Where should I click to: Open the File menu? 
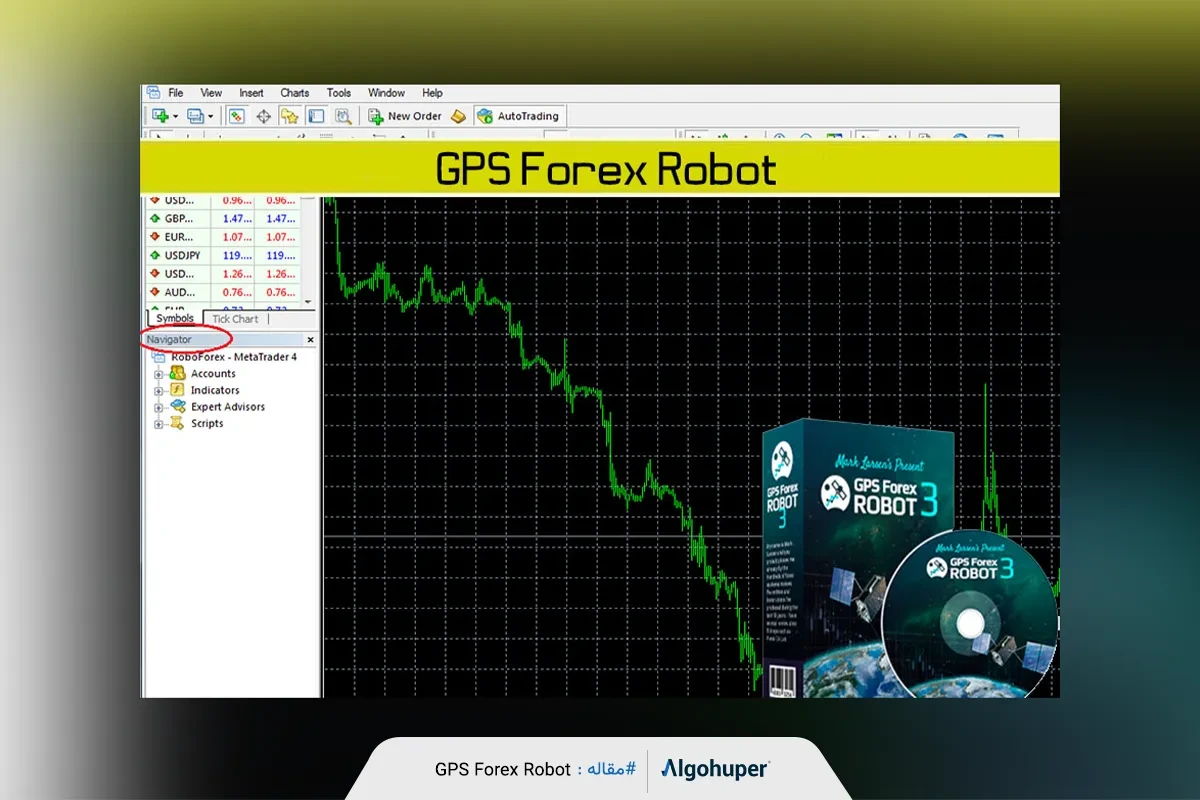176,93
